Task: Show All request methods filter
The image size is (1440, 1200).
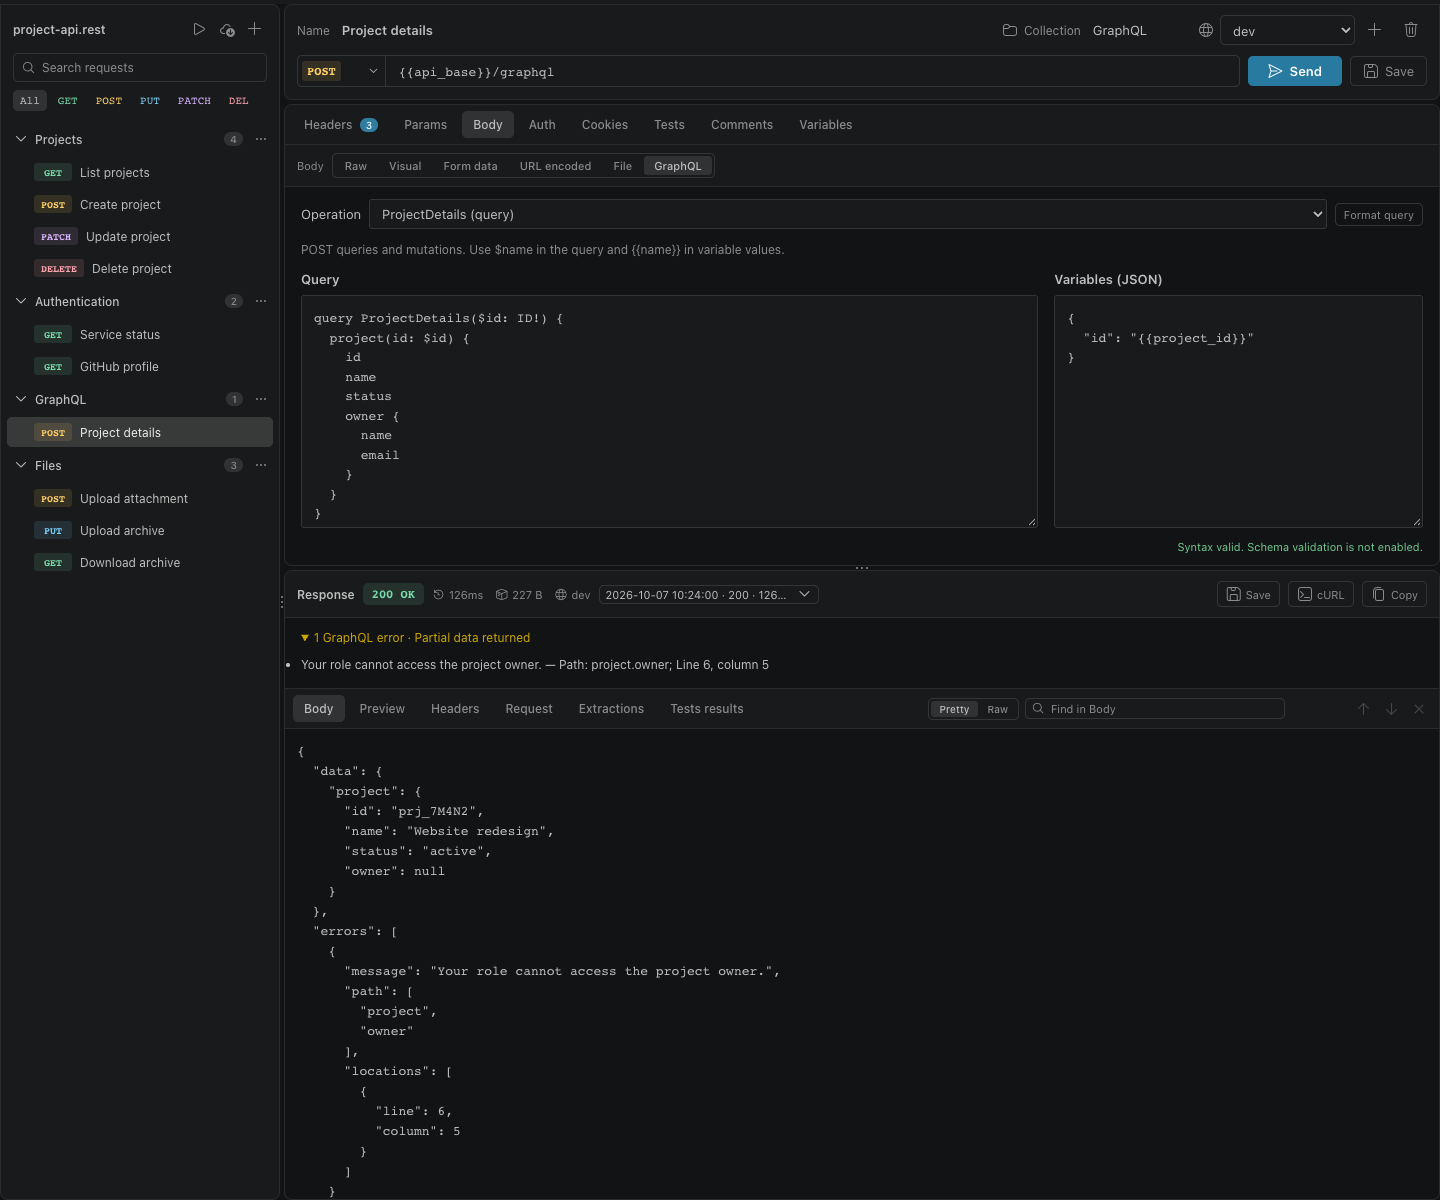Action: pyautogui.click(x=30, y=100)
